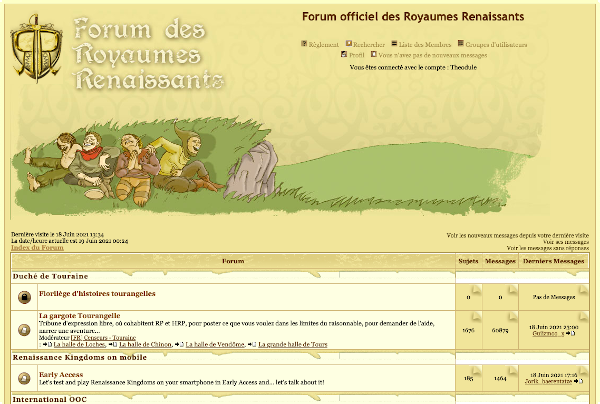Open the International OOC category

[50, 399]
